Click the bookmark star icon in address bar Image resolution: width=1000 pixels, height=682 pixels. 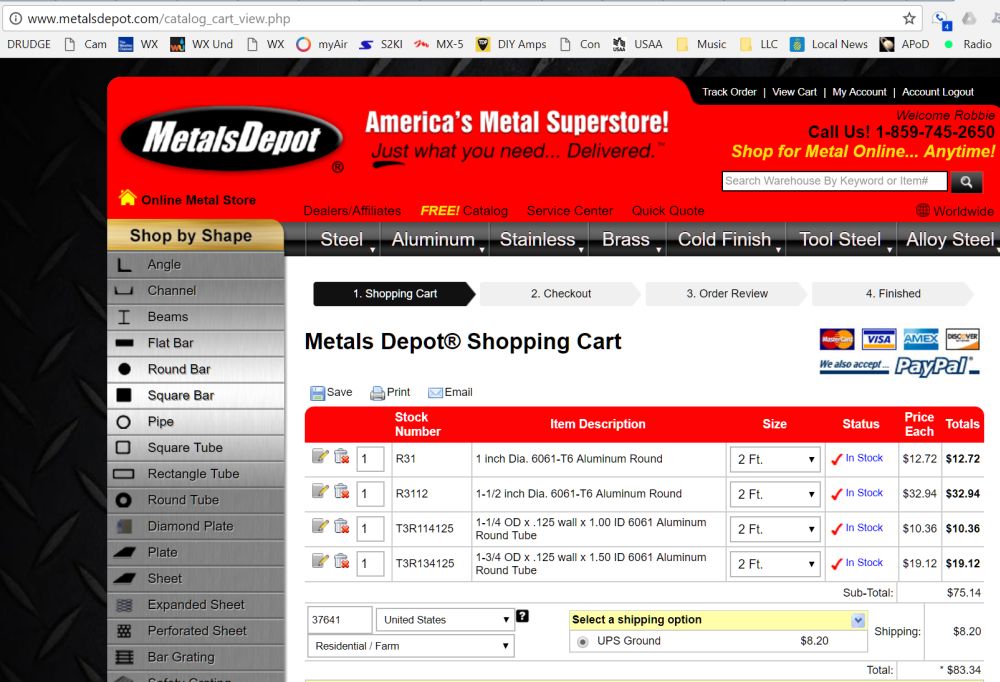[x=909, y=19]
